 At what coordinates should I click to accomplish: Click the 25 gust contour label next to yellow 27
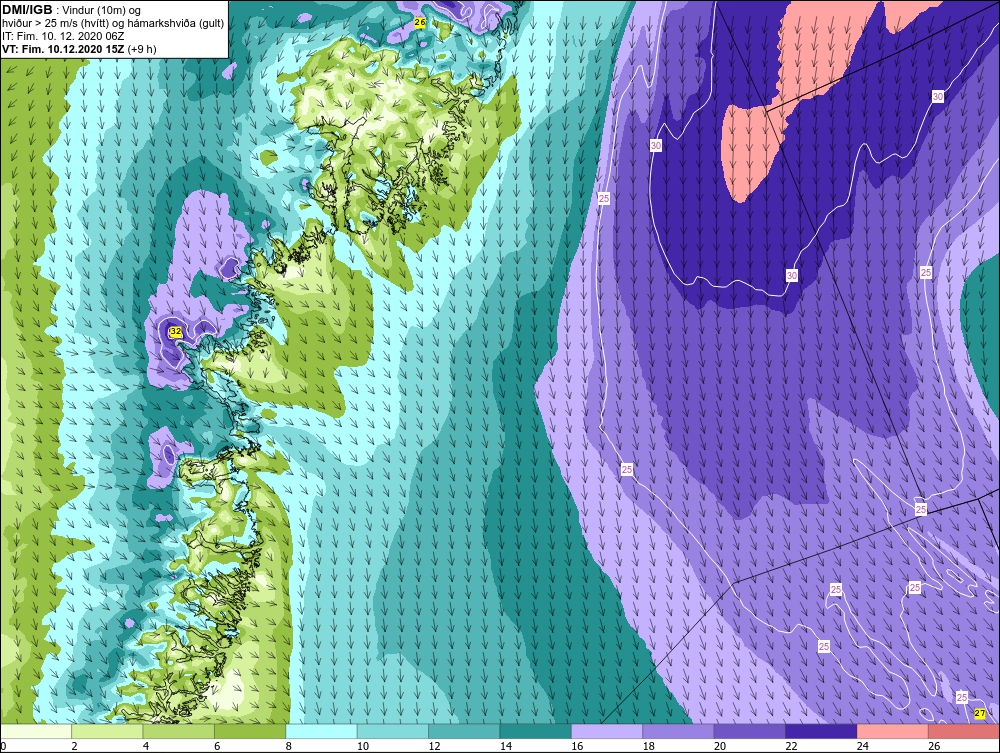coord(962,698)
